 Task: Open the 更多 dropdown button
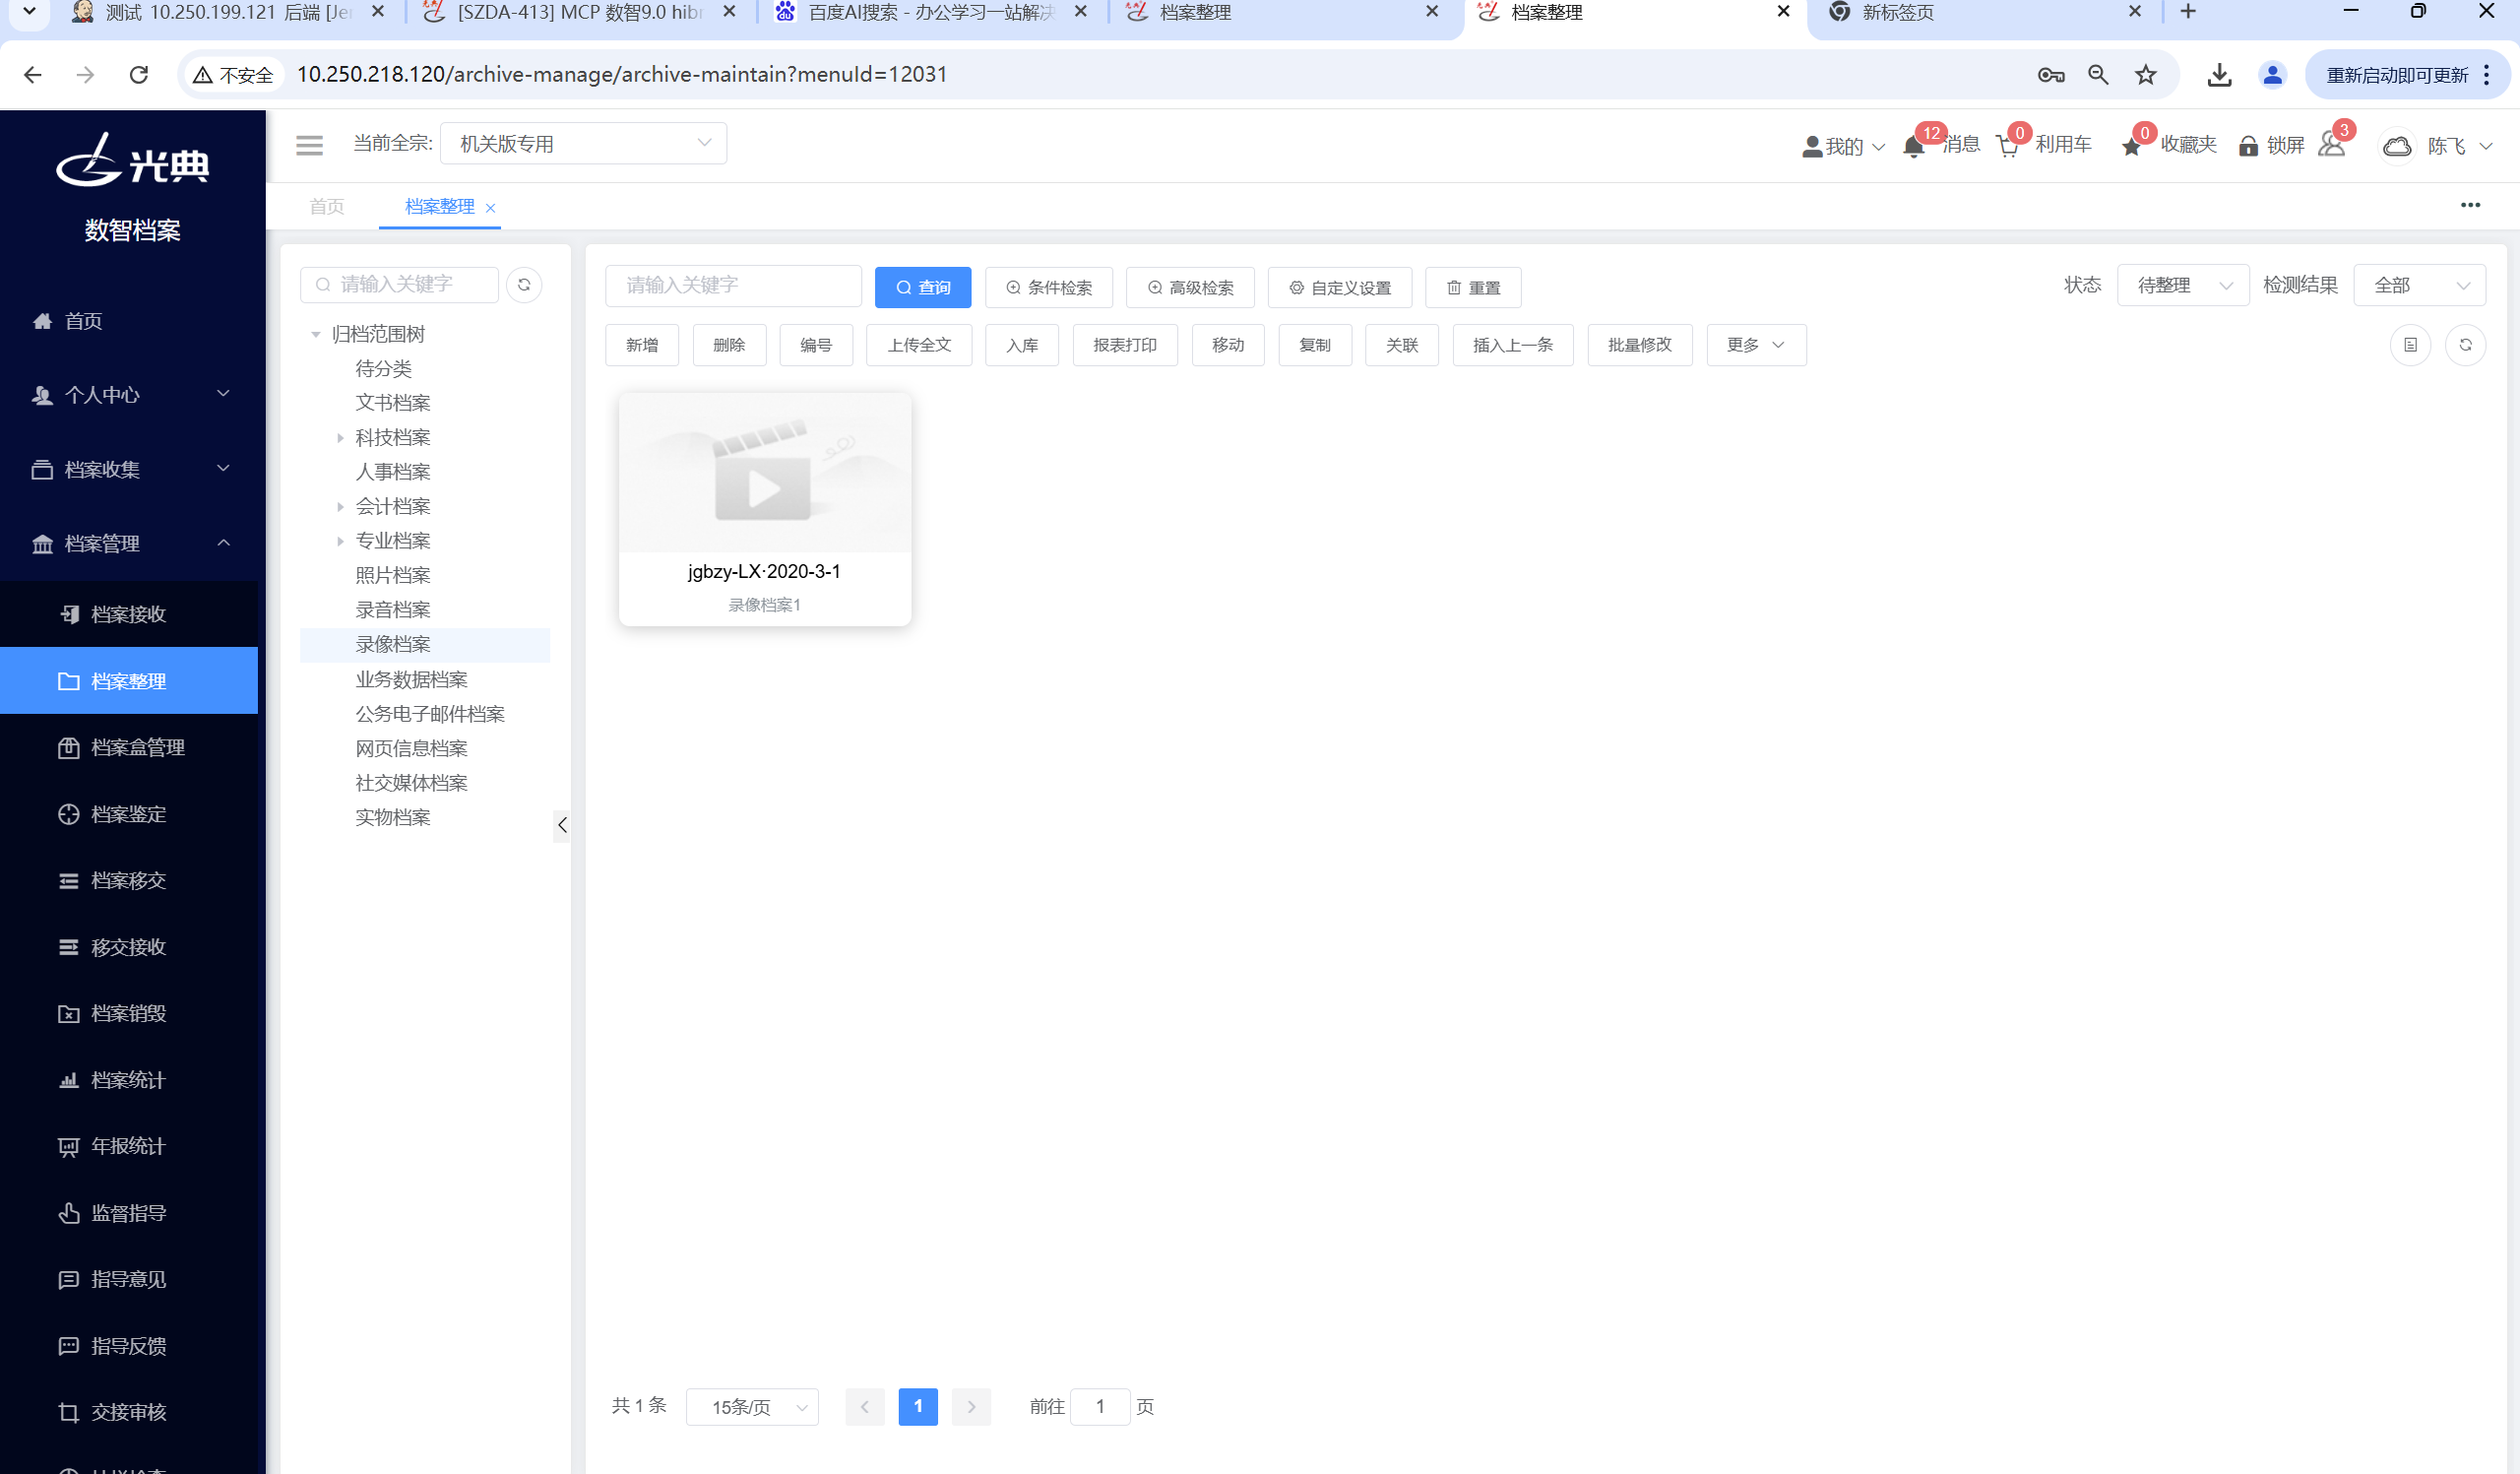pos(1756,345)
